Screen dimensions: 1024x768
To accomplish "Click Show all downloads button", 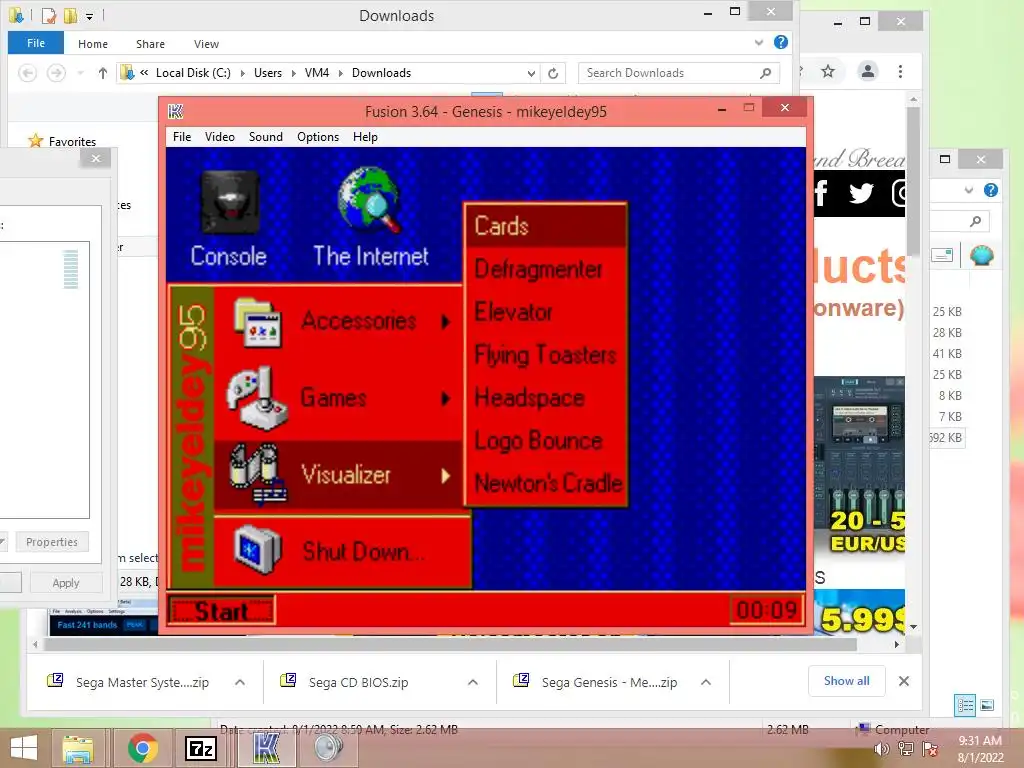I will tap(846, 681).
